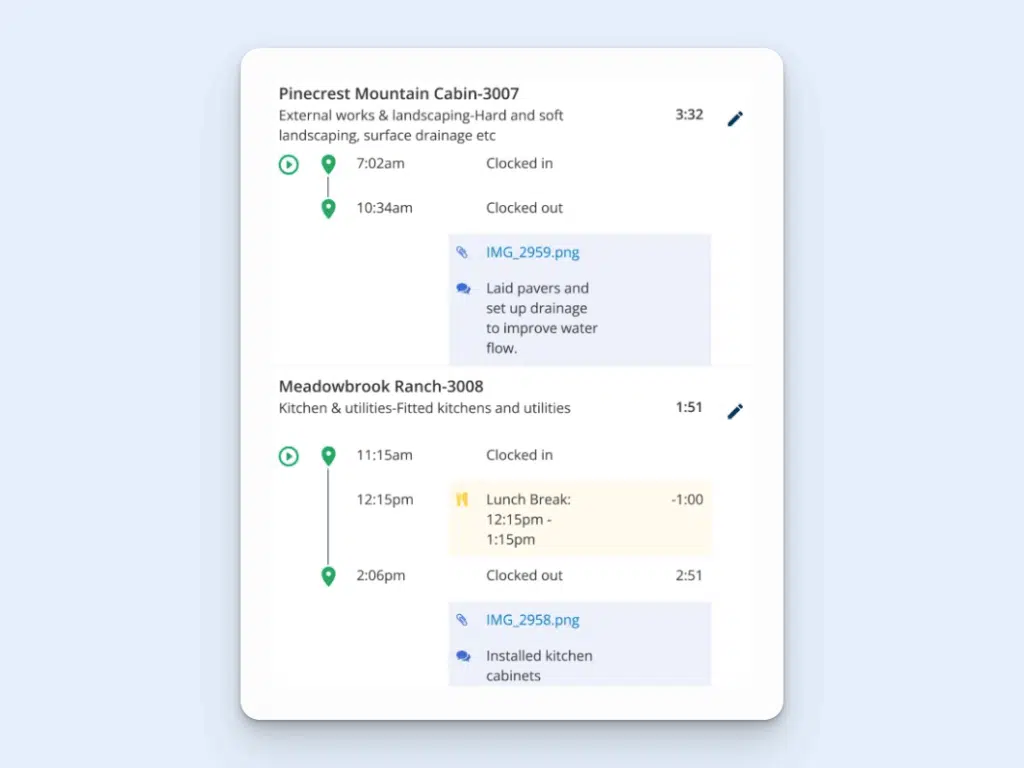The width and height of the screenshot is (1024, 768).
Task: Click the 2:06pm clock-out location pin
Action: point(328,575)
